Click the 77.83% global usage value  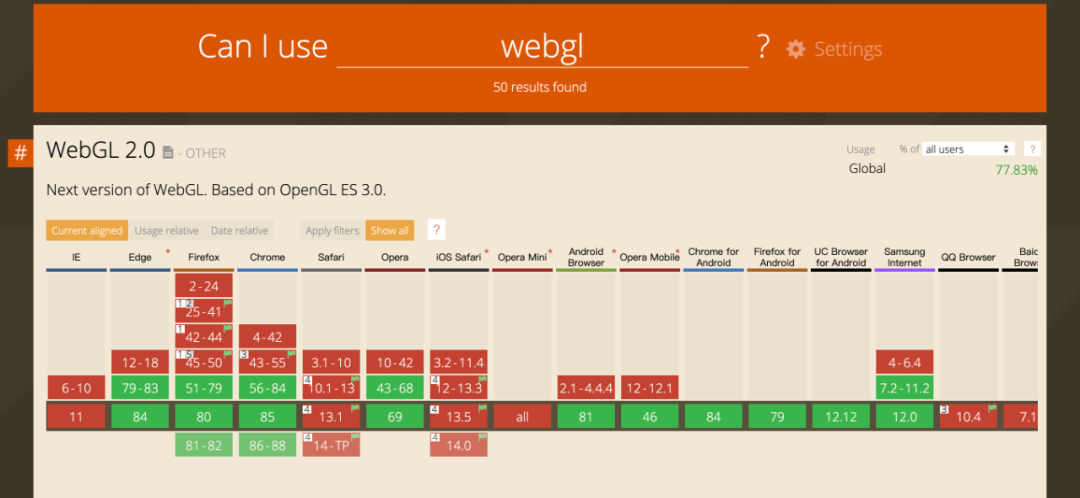tap(1017, 170)
